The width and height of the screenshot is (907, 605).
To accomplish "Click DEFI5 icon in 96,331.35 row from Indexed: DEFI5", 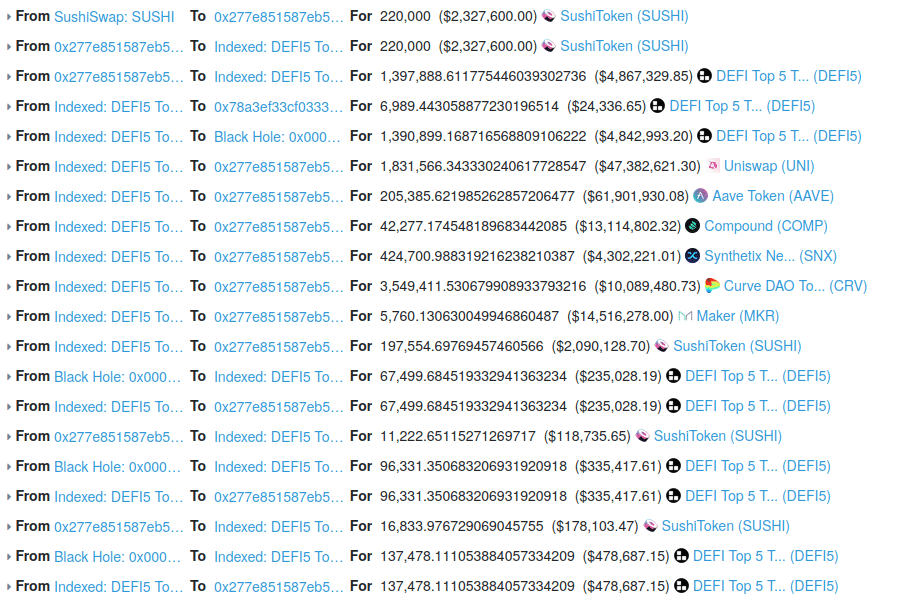I will tap(673, 496).
